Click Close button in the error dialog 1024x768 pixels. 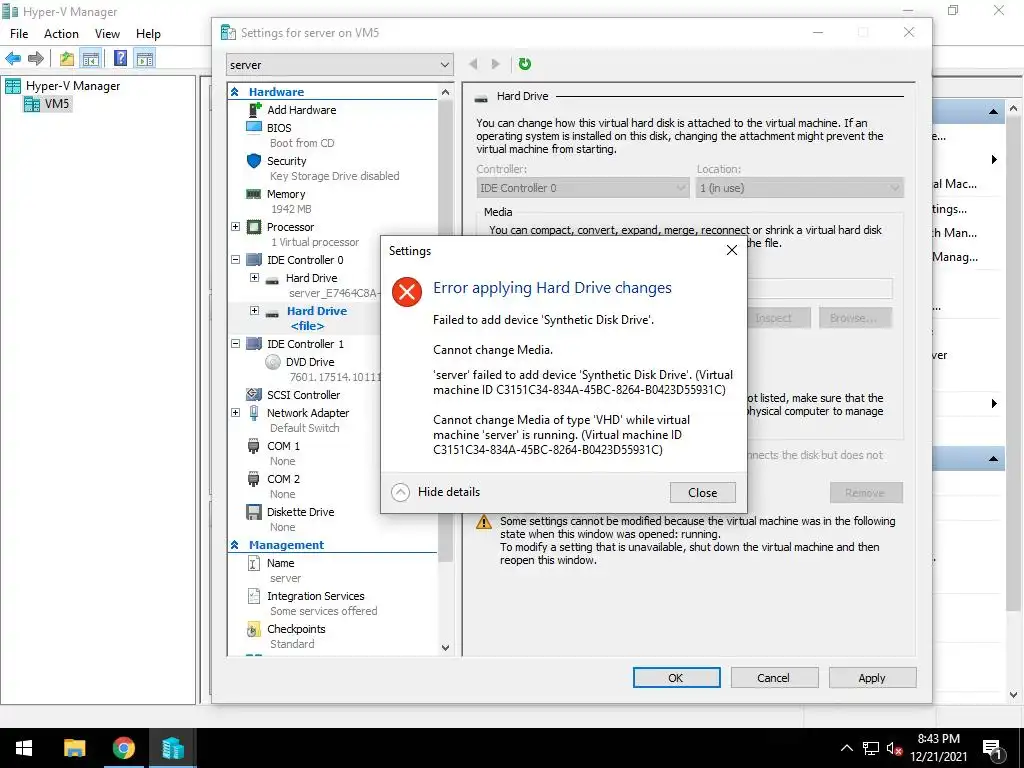coord(703,493)
